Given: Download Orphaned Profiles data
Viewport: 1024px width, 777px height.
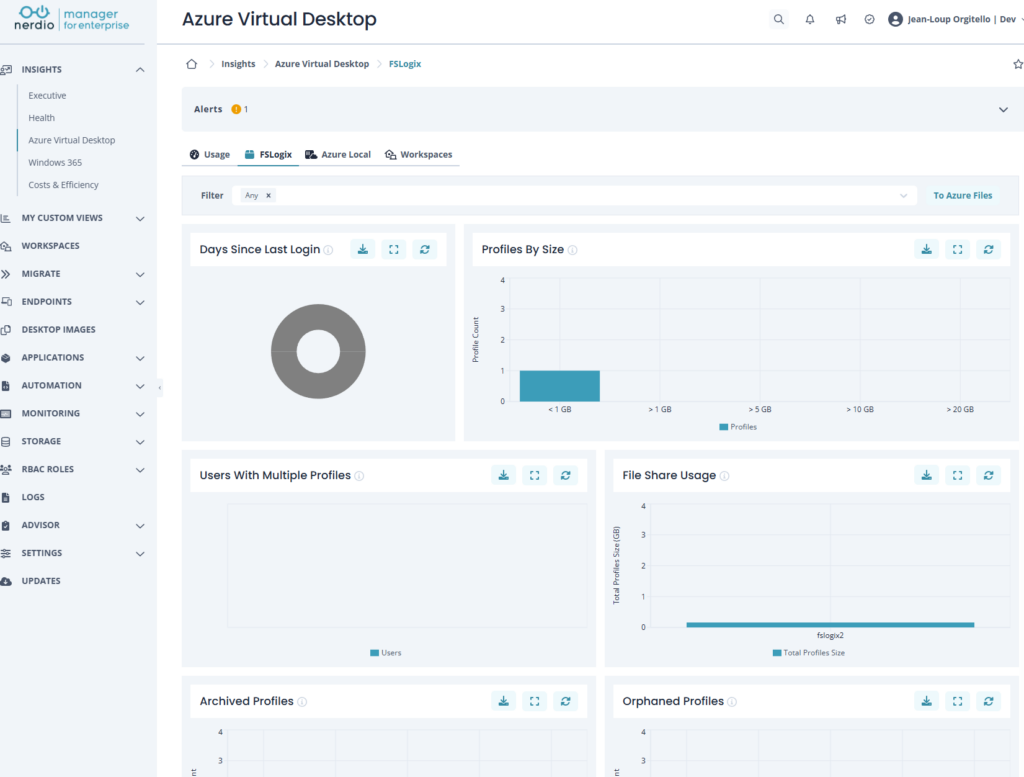Looking at the screenshot, I should pos(926,701).
